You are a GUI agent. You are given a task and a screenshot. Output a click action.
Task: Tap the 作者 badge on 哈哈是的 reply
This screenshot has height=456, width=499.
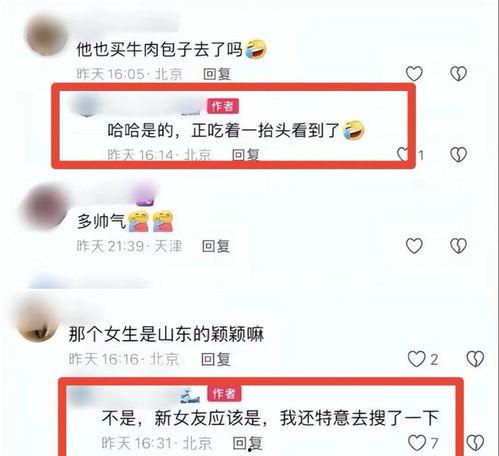(x=223, y=106)
